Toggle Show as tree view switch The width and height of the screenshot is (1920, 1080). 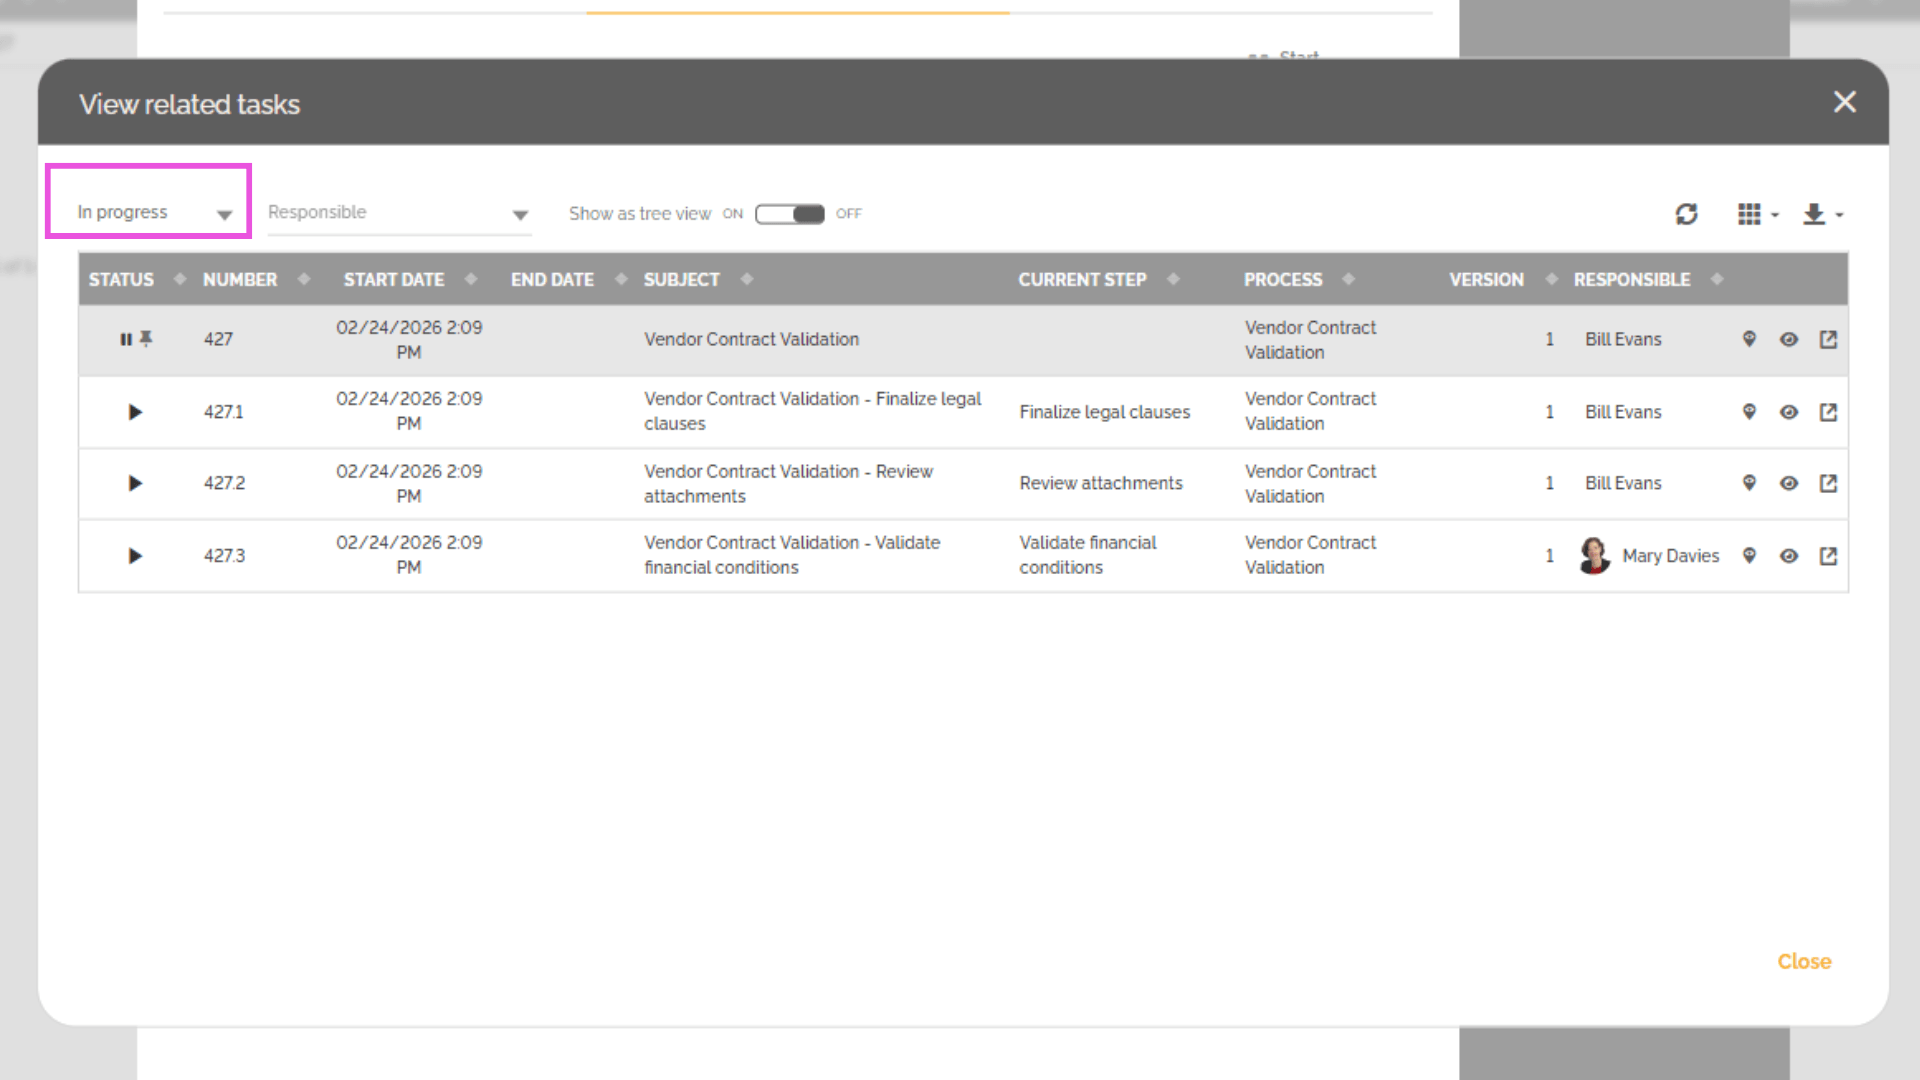click(789, 214)
